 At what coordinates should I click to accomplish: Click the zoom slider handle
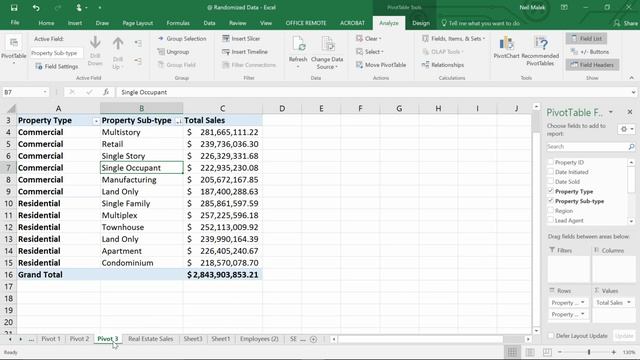(589, 352)
